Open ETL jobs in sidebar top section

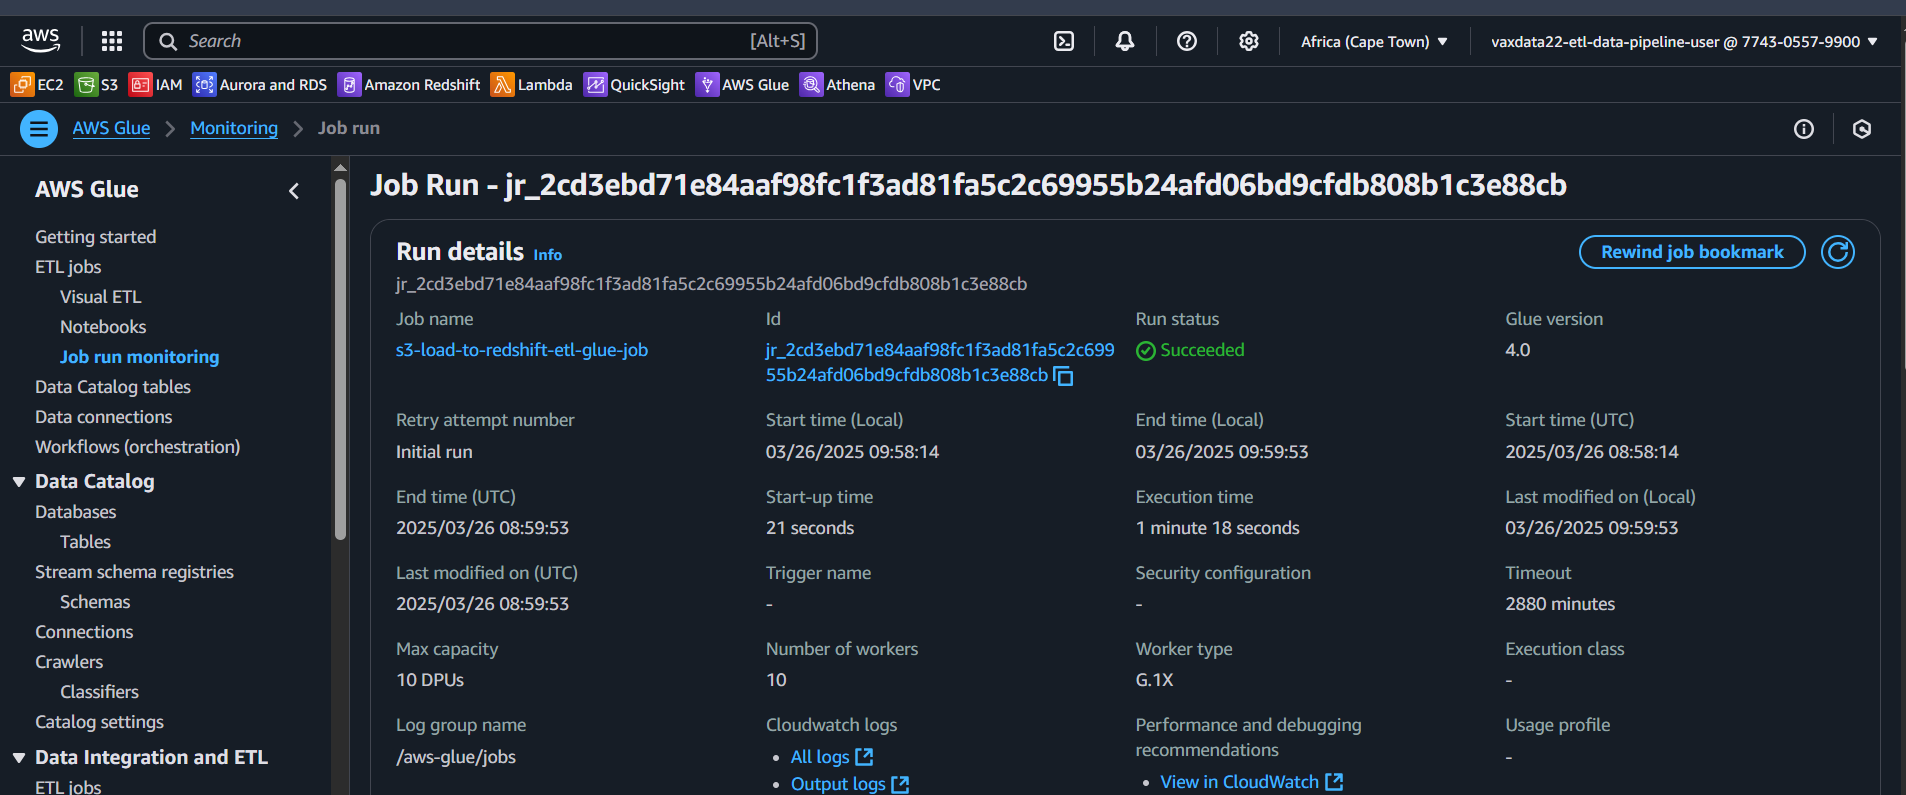click(68, 267)
